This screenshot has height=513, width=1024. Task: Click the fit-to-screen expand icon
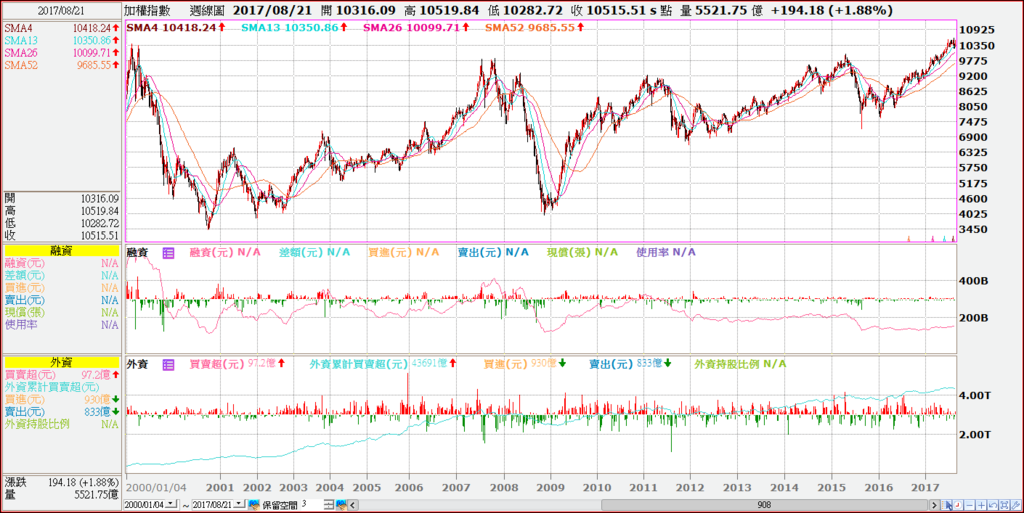1004,505
